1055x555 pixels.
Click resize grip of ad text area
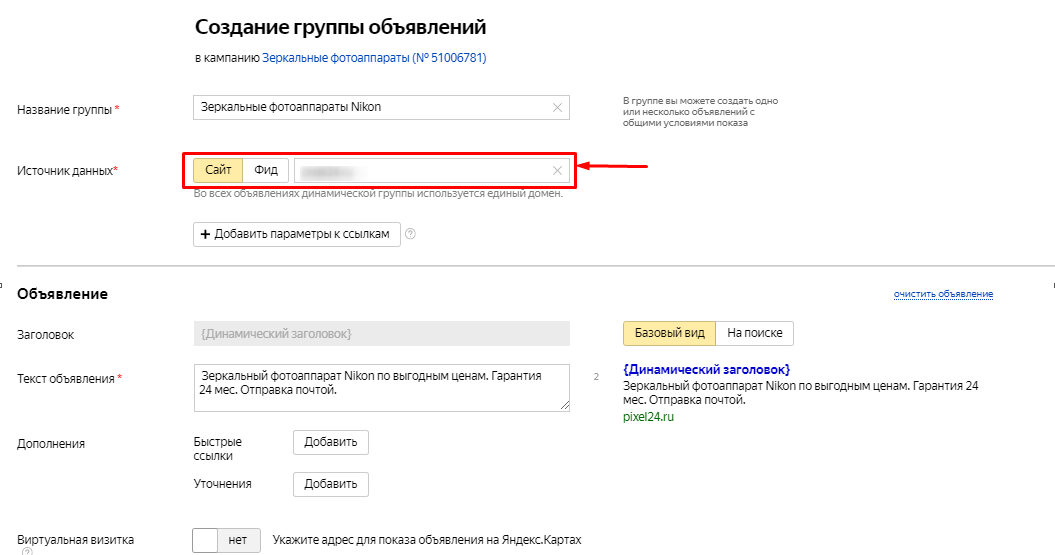[x=565, y=406]
